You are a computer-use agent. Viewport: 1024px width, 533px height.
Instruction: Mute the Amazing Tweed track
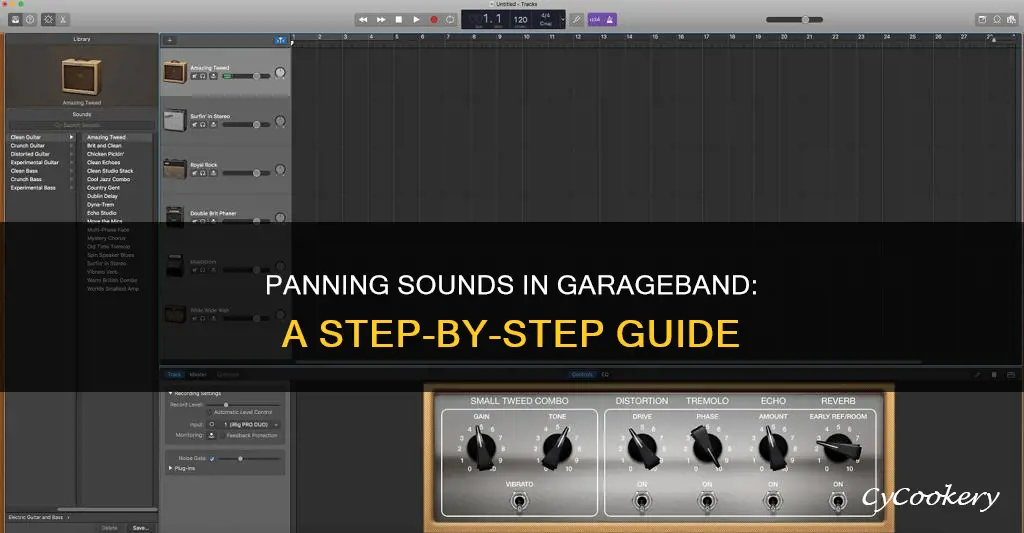pyautogui.click(x=194, y=76)
